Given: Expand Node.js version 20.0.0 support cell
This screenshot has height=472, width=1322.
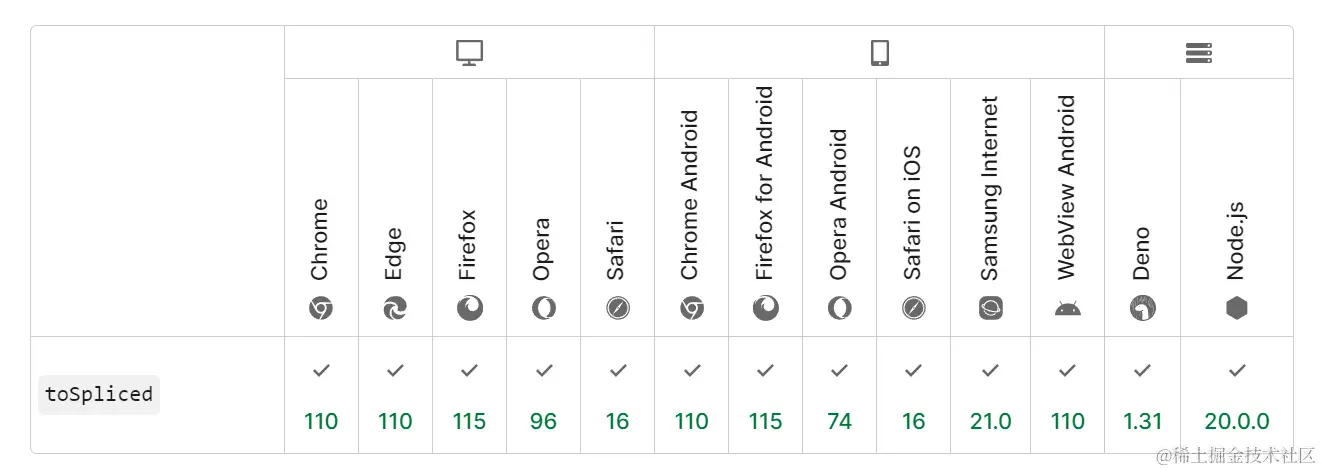Looking at the screenshot, I should click(1237, 396).
